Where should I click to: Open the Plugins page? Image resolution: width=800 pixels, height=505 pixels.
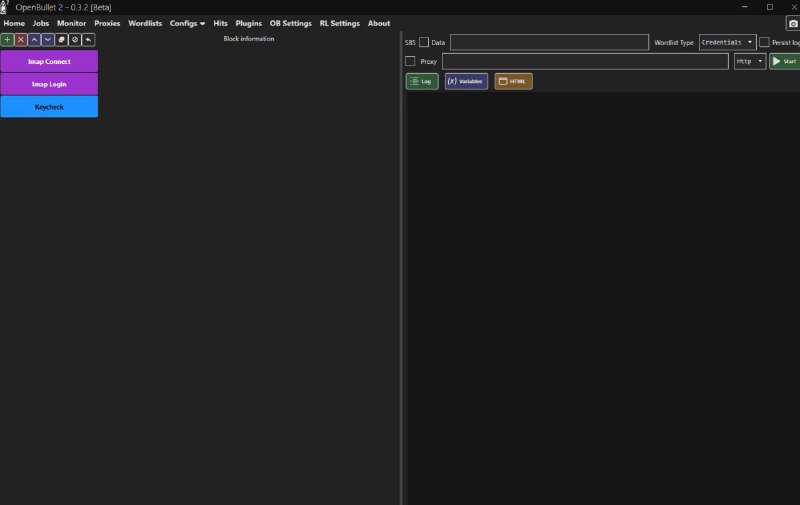pyautogui.click(x=248, y=23)
